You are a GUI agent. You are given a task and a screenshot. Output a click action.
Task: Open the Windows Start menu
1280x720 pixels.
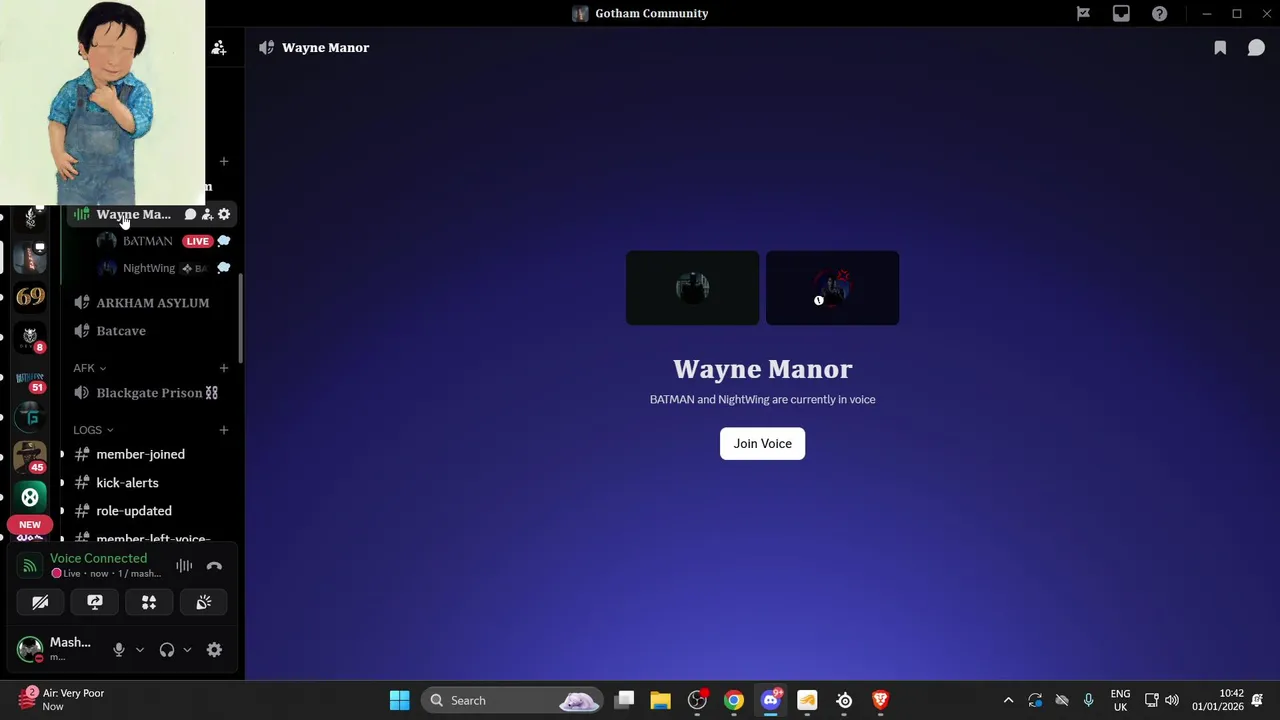point(399,700)
